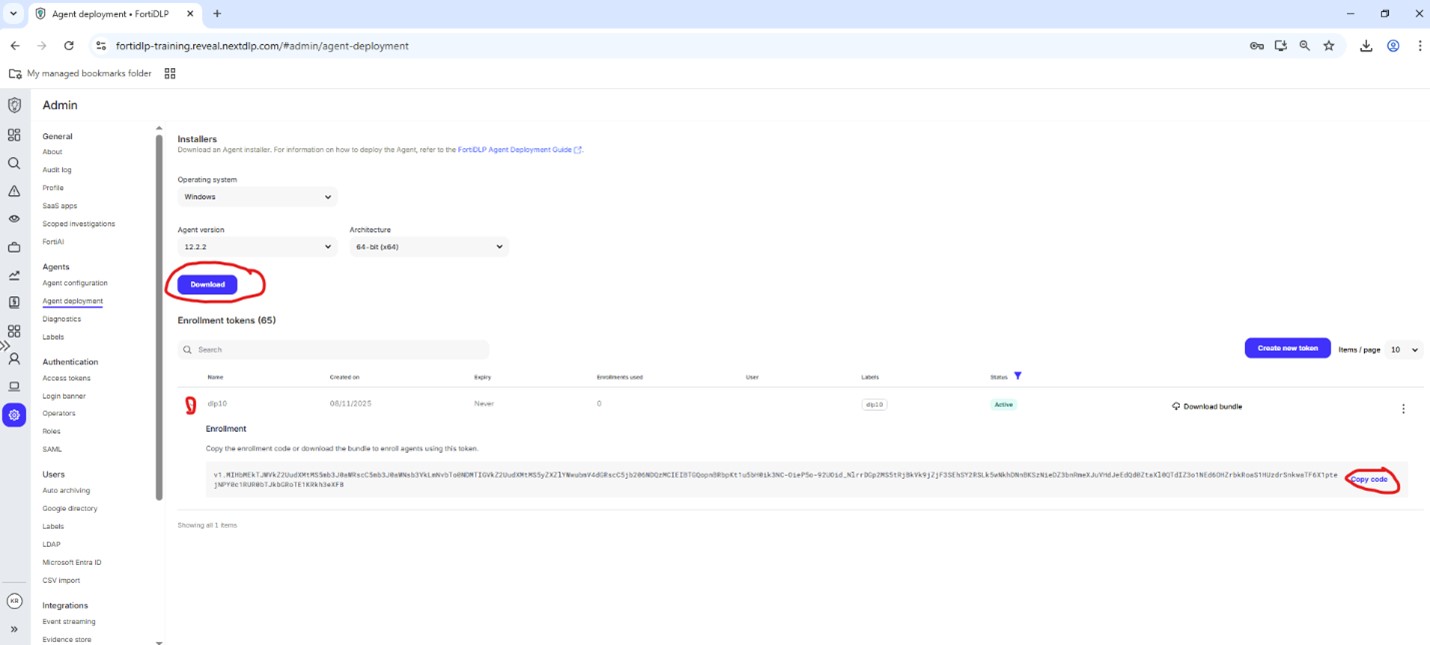
Task: Click the Create new token button
Action: (1288, 348)
